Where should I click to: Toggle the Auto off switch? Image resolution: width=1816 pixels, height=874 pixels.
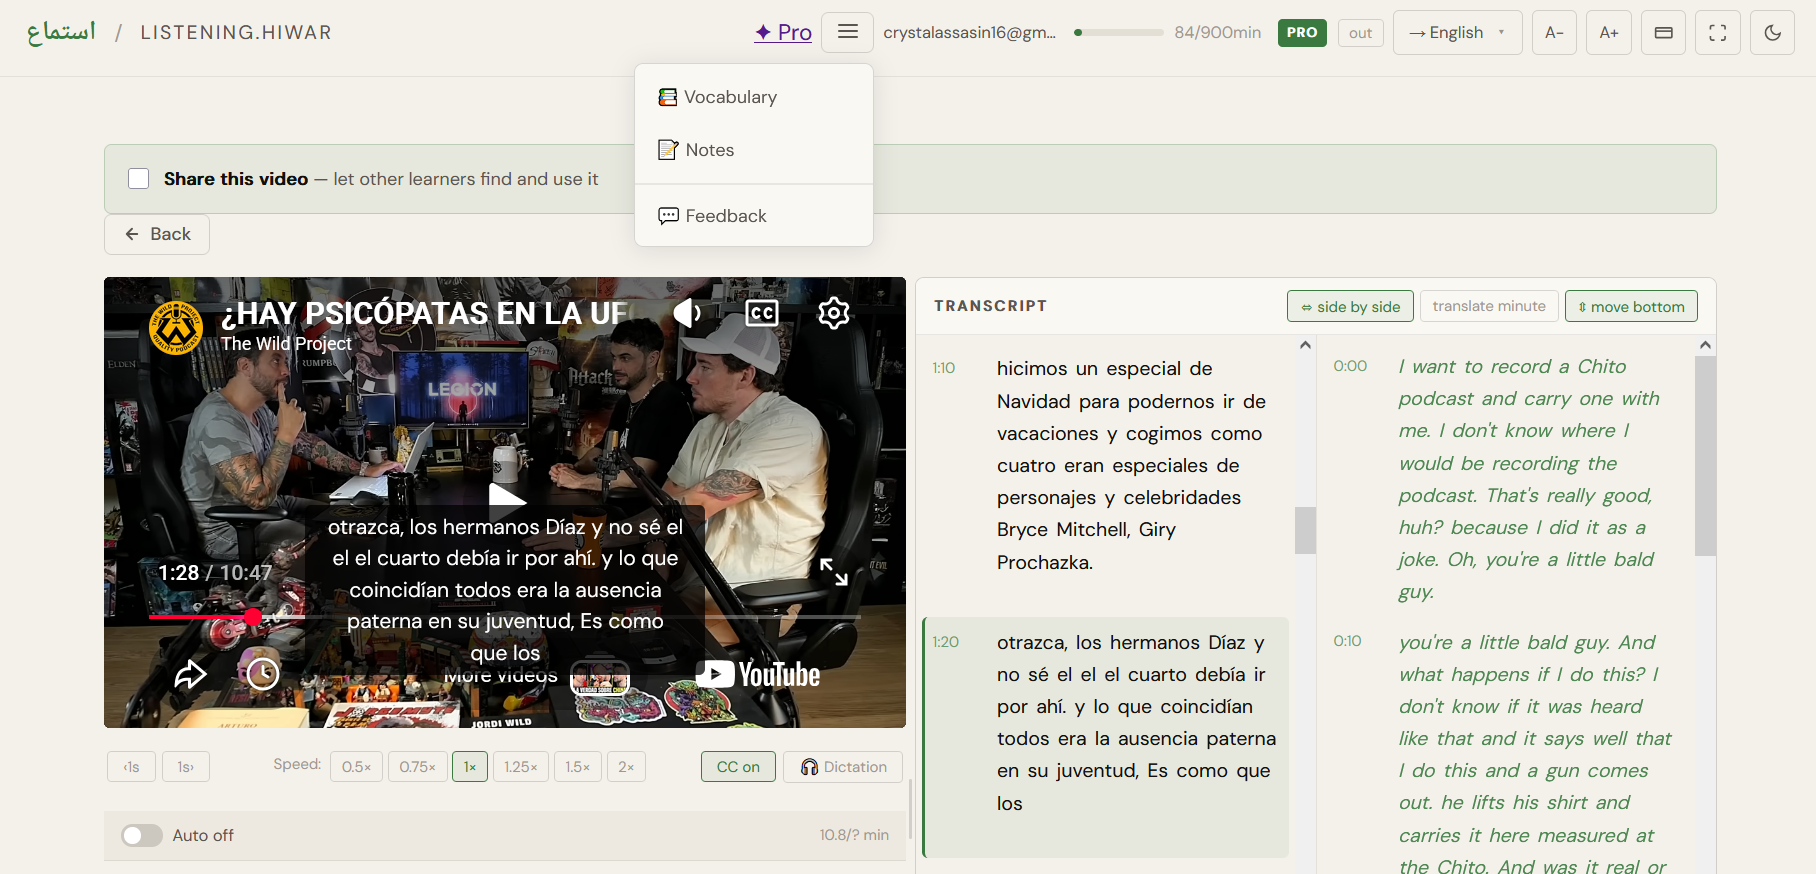(142, 835)
